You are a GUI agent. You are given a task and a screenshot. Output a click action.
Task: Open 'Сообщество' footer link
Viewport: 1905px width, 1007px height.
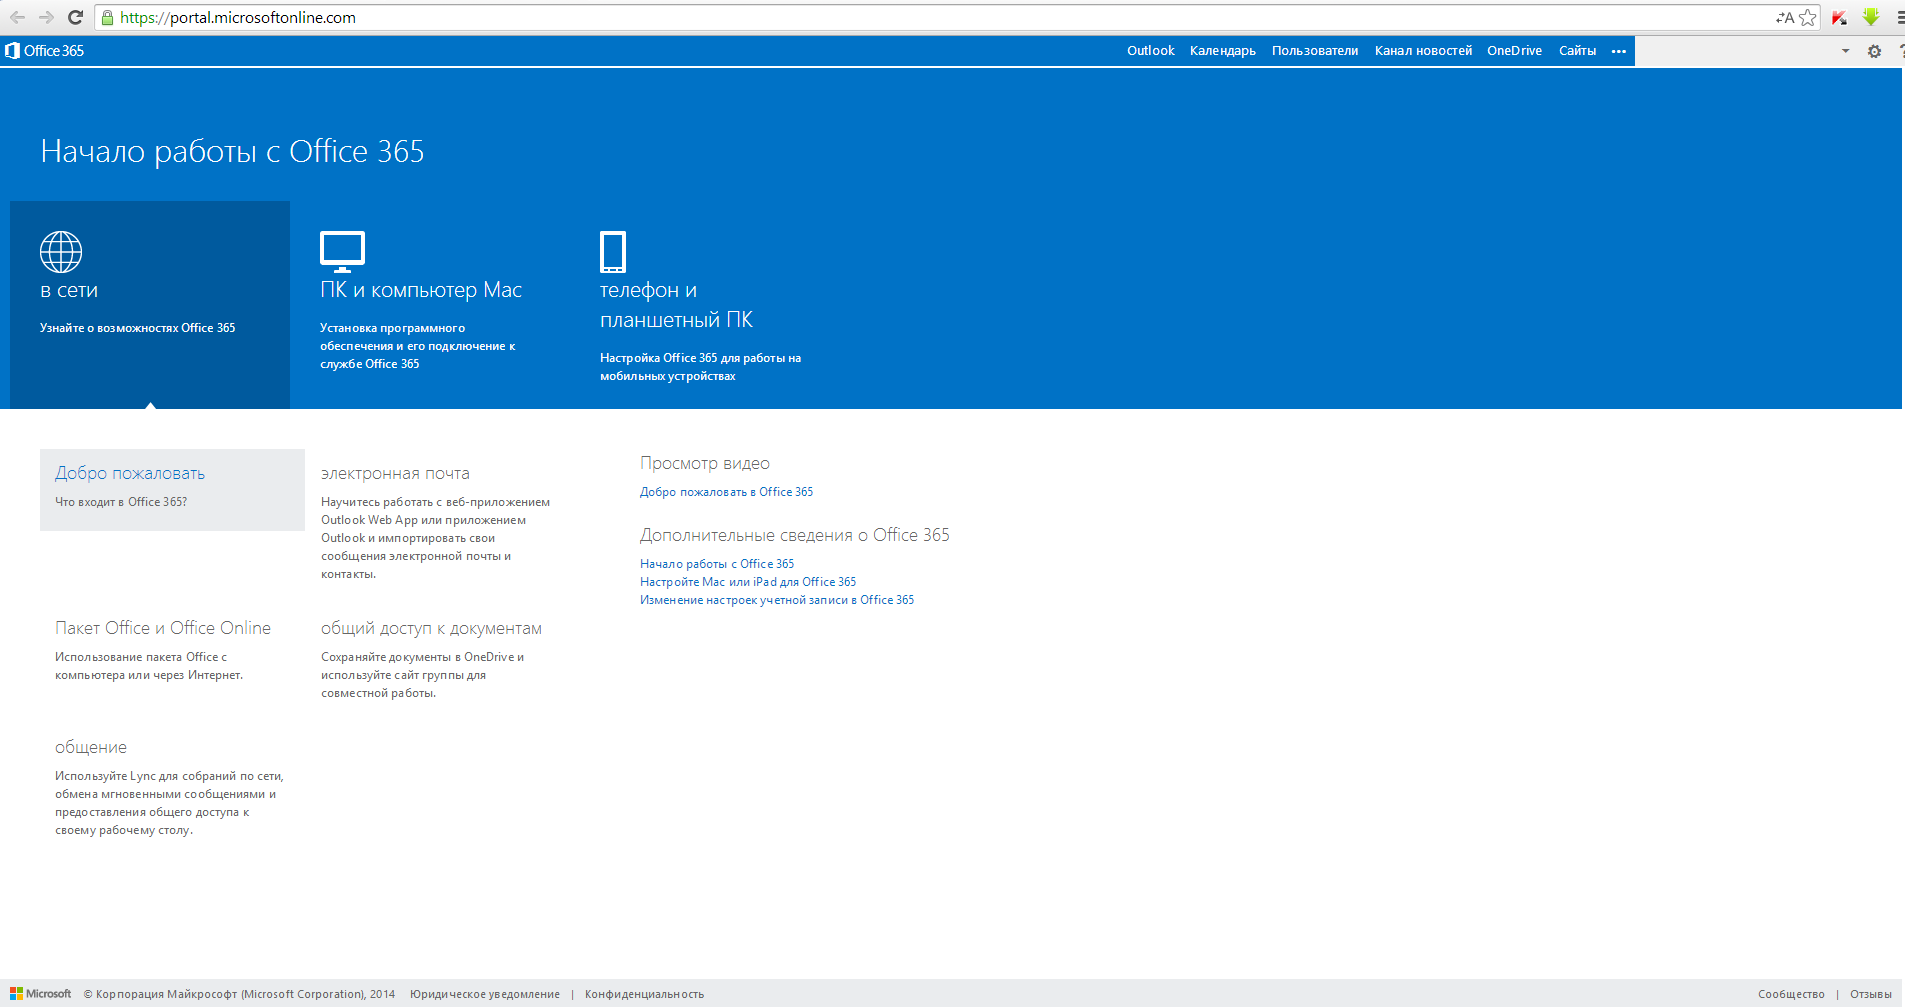(x=1791, y=994)
